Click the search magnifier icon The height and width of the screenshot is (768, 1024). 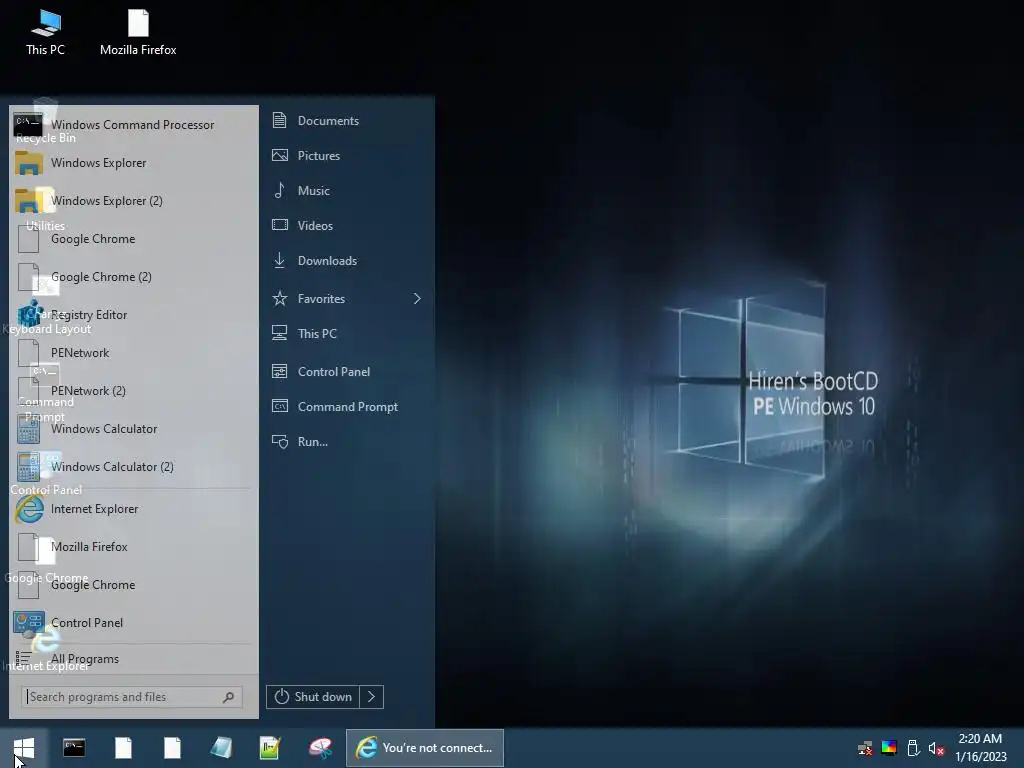point(228,697)
